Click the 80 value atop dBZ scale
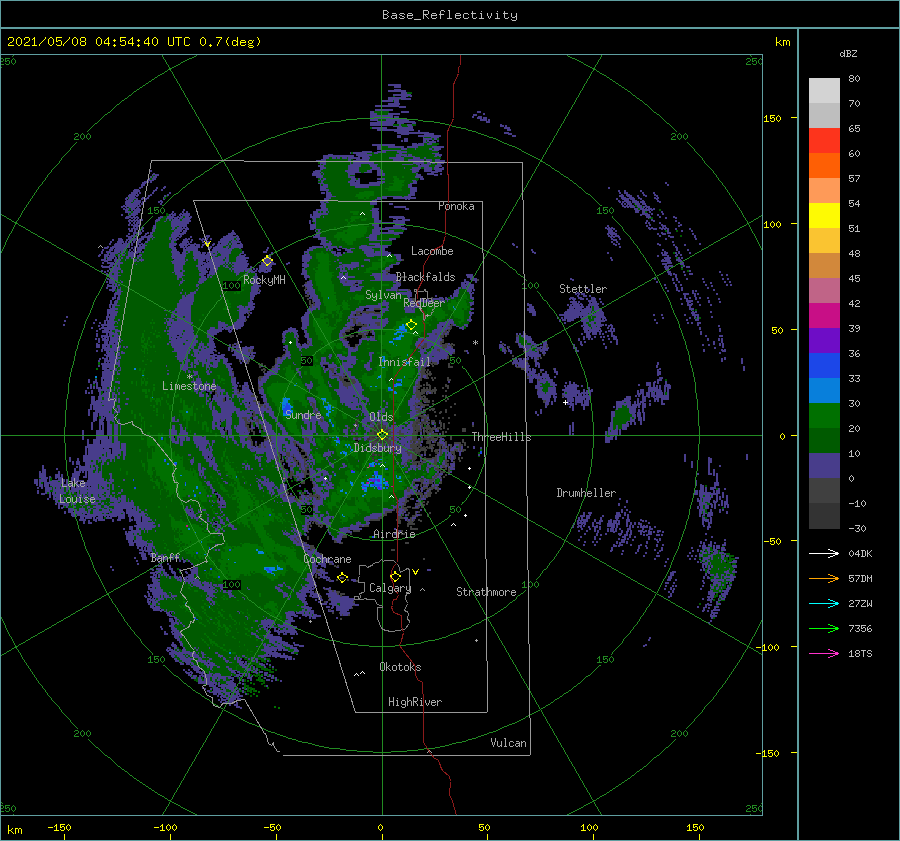The image size is (900, 841). coord(855,79)
